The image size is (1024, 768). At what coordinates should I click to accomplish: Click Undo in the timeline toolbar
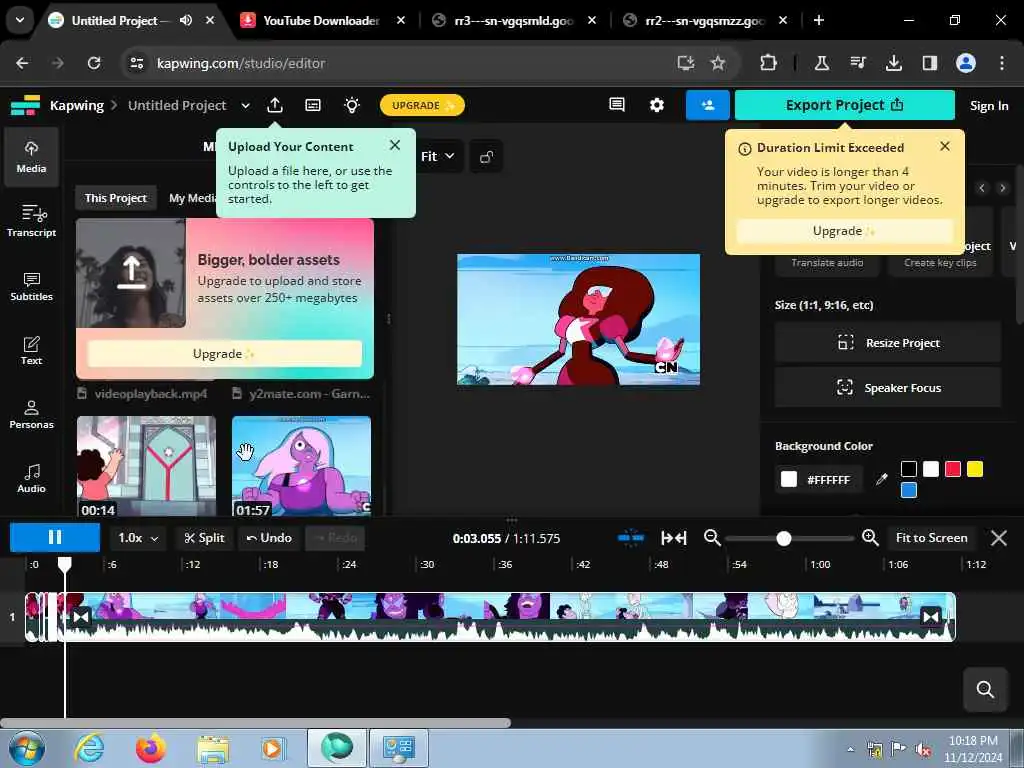point(269,538)
